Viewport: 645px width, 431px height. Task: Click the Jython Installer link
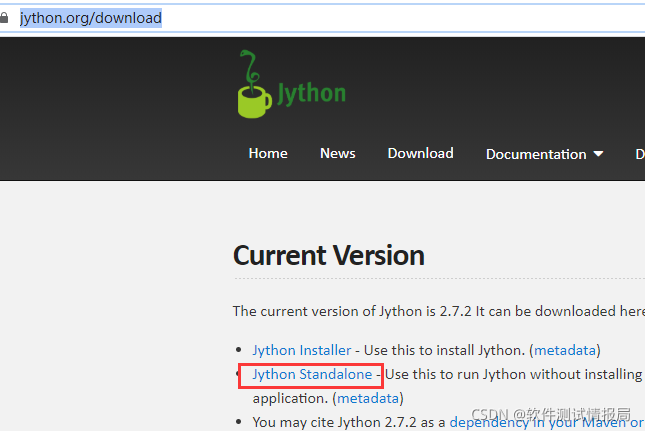302,350
